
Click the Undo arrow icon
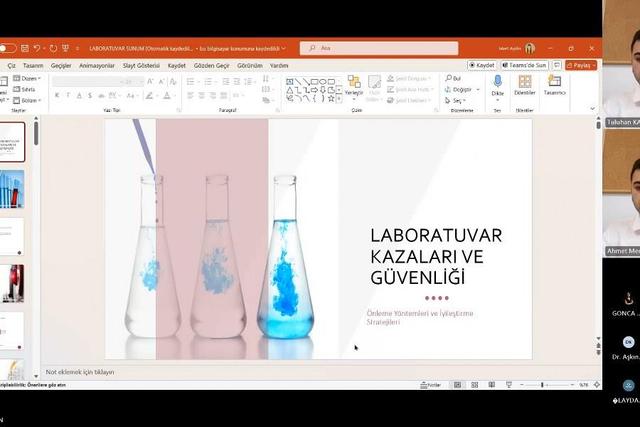(36, 48)
